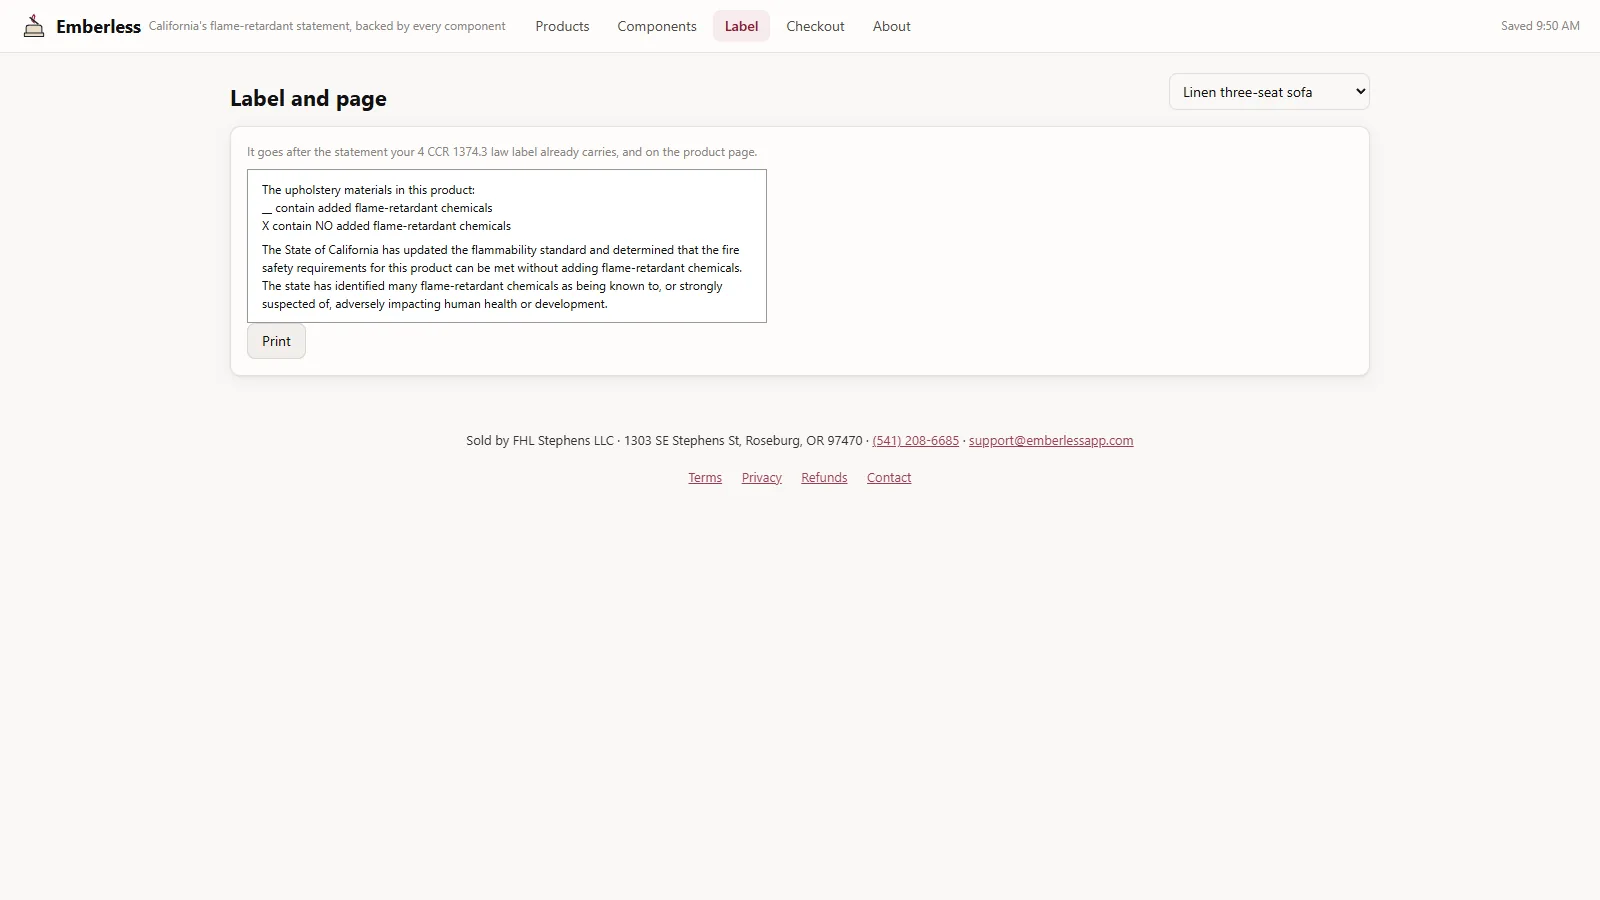Open the Checkout page
Image resolution: width=1600 pixels, height=900 pixels.
tap(815, 26)
